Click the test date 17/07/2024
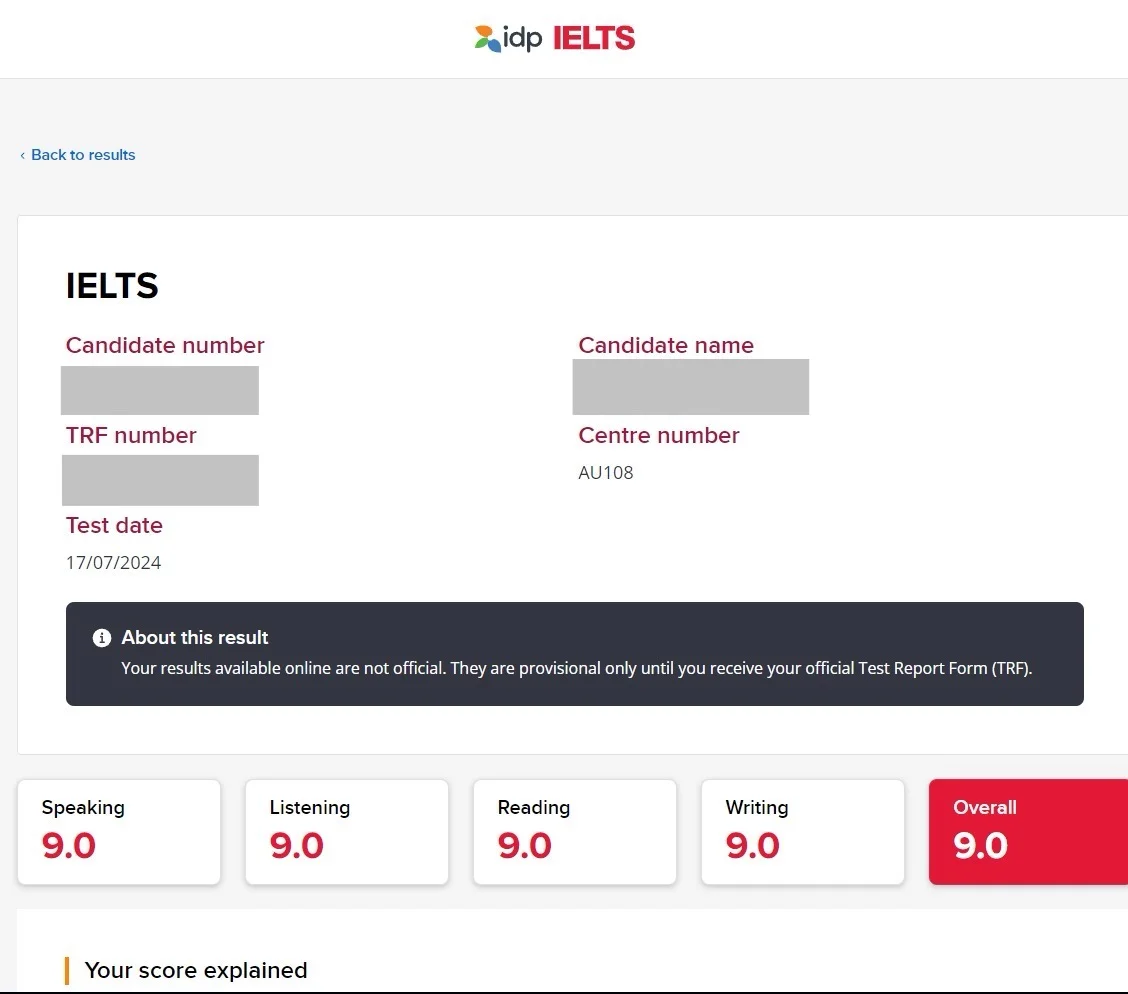 (114, 562)
